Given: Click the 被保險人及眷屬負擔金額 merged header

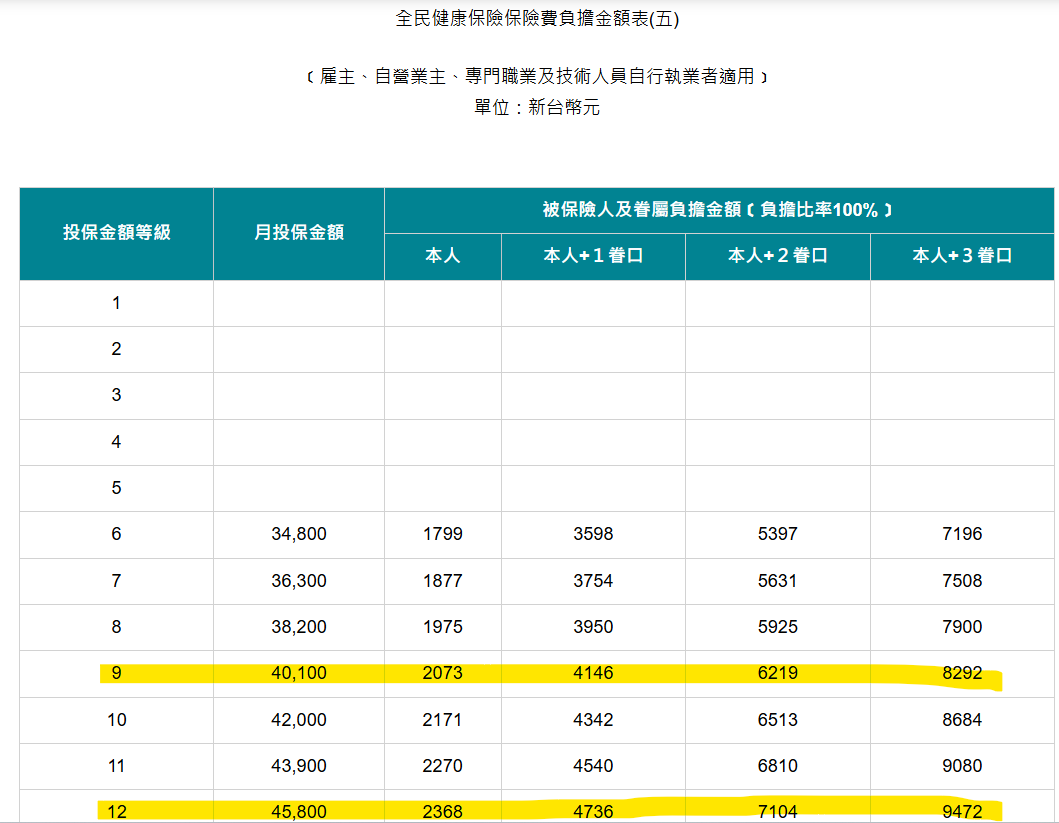Looking at the screenshot, I should [x=717, y=210].
